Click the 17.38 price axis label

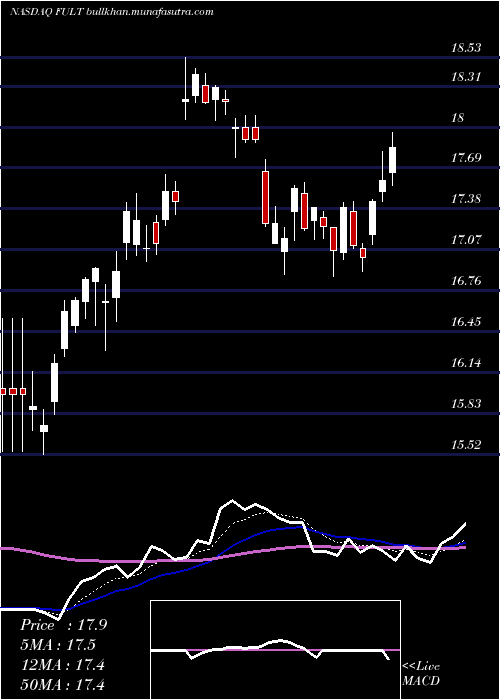(x=466, y=199)
